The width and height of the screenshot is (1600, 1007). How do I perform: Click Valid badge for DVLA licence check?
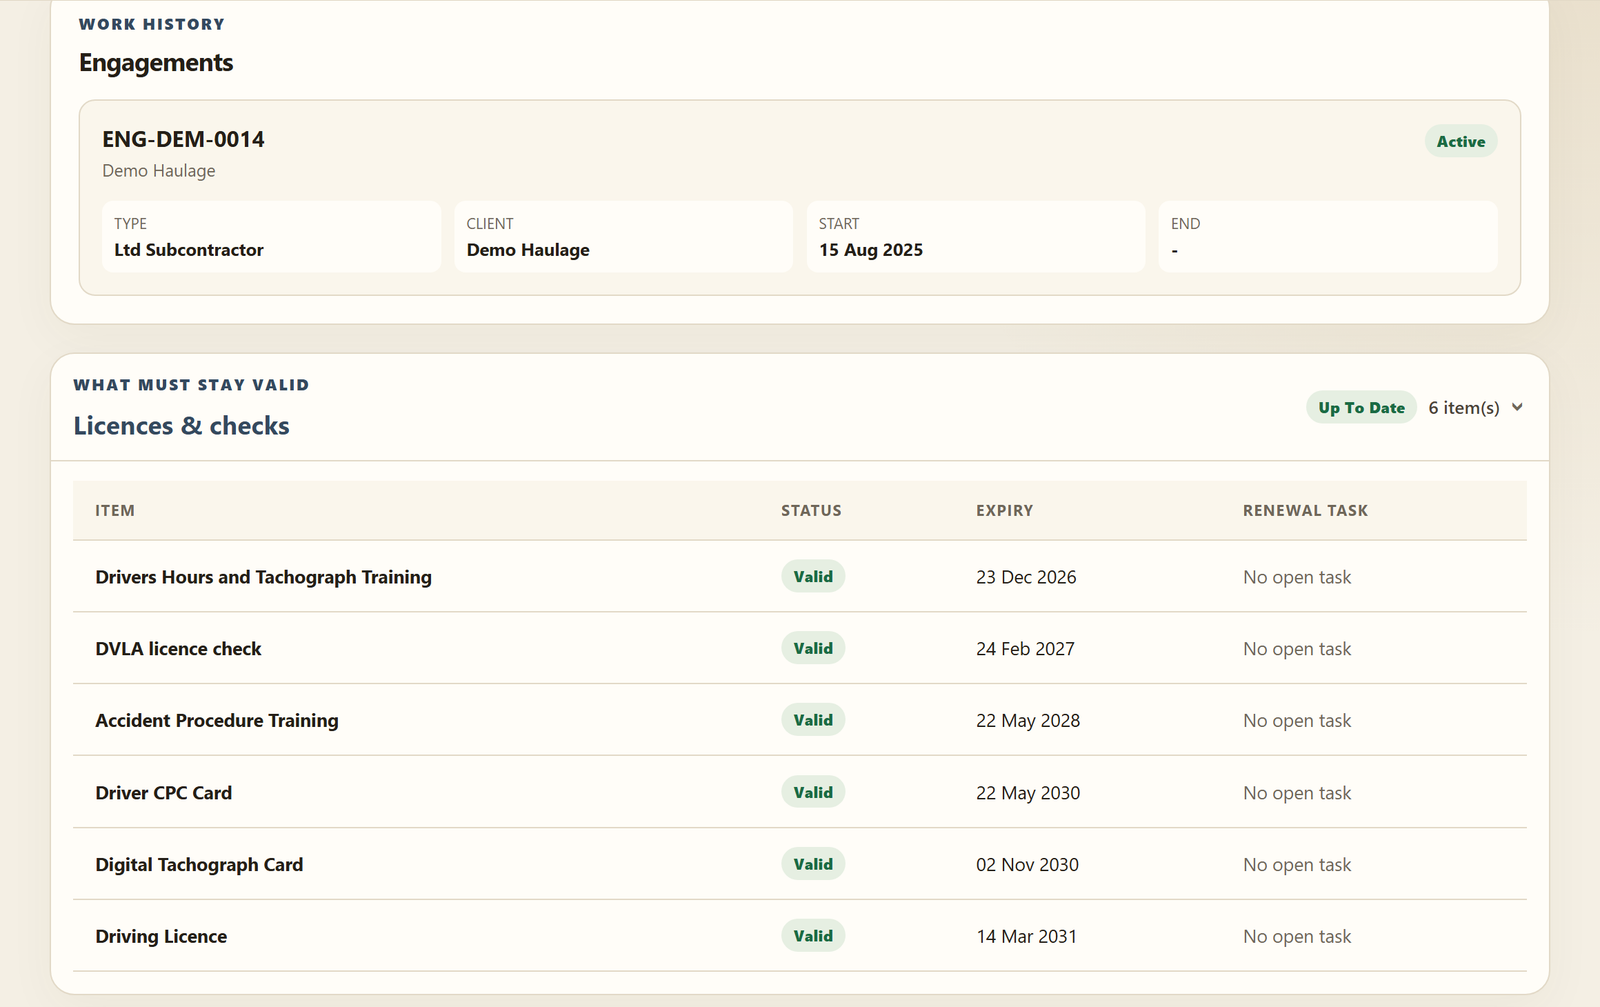point(813,648)
